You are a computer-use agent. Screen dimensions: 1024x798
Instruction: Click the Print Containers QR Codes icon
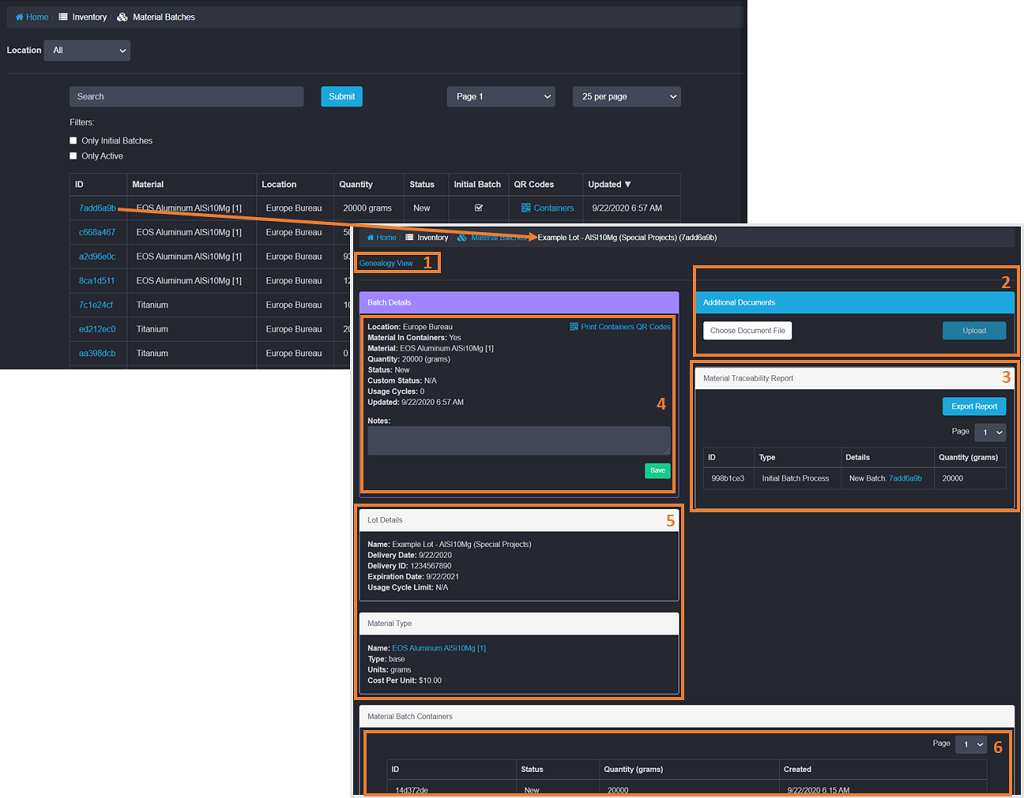click(x=574, y=327)
